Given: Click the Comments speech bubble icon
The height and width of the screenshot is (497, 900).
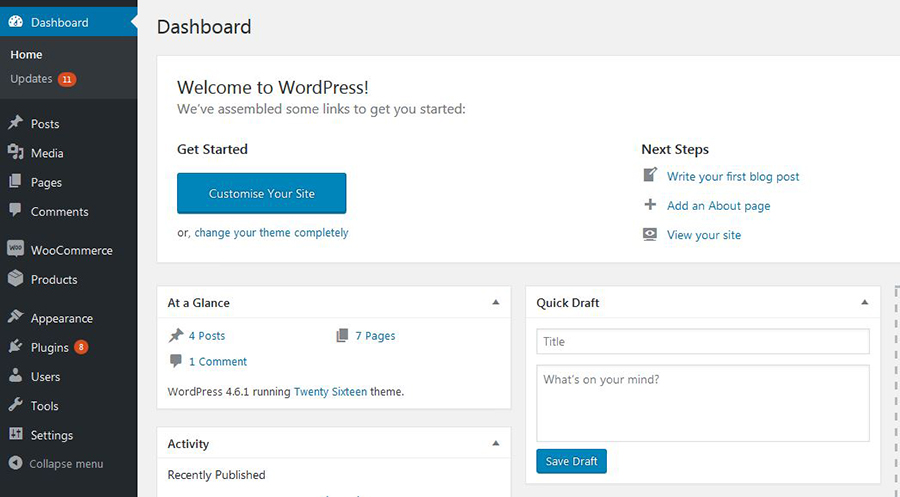Looking at the screenshot, I should coord(15,210).
